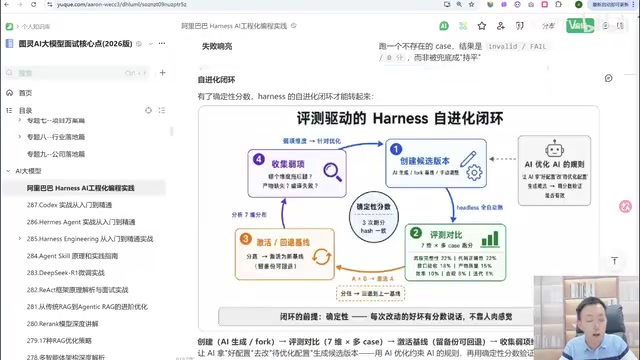640x360 pixels.
Task: Select 目录 in sidebar
Action: tap(25, 111)
